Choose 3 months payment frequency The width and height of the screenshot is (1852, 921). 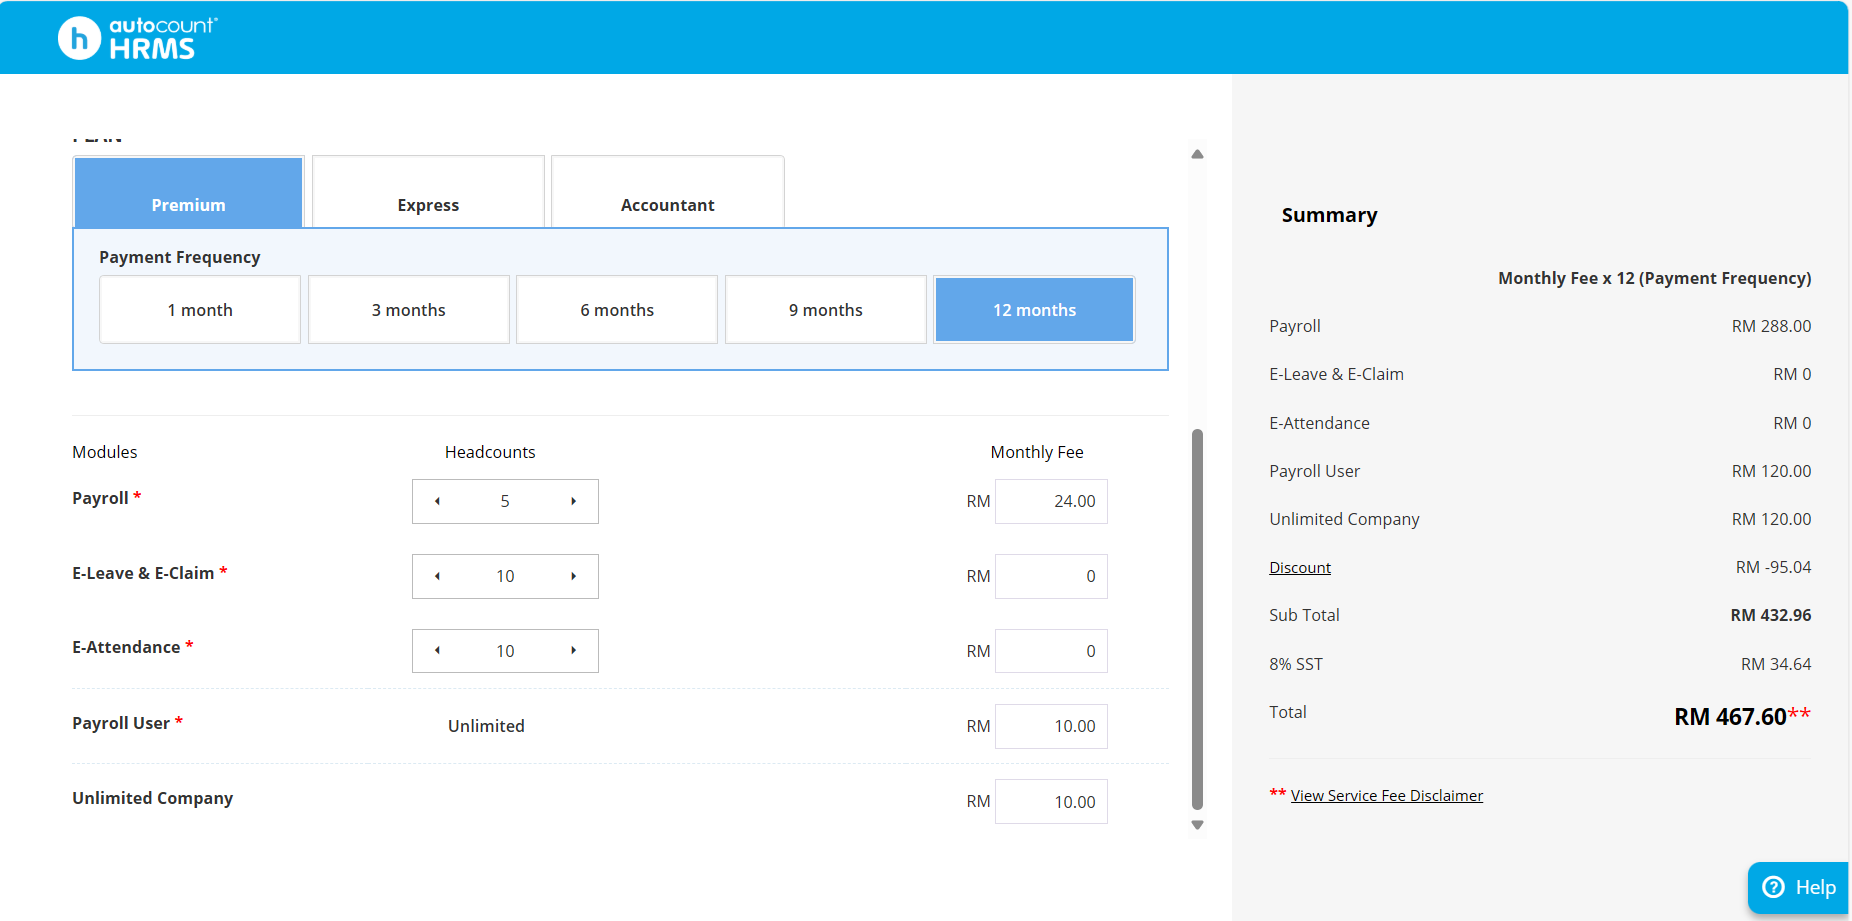[408, 310]
